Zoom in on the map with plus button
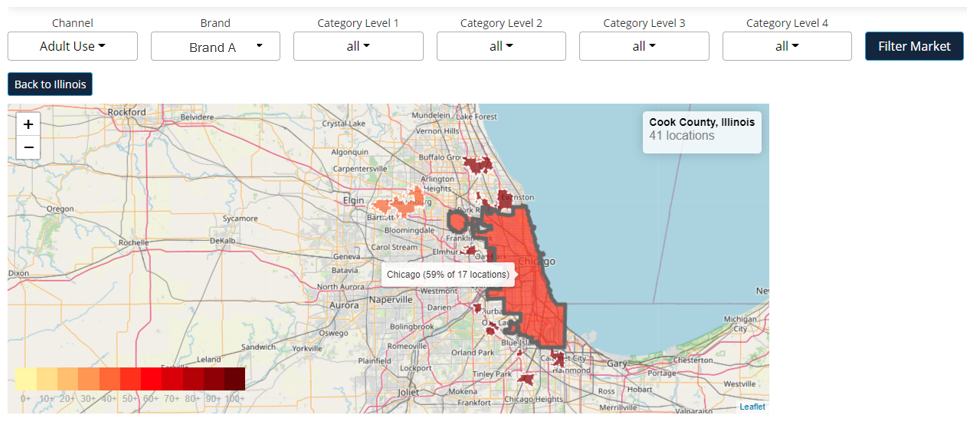 [x=28, y=125]
